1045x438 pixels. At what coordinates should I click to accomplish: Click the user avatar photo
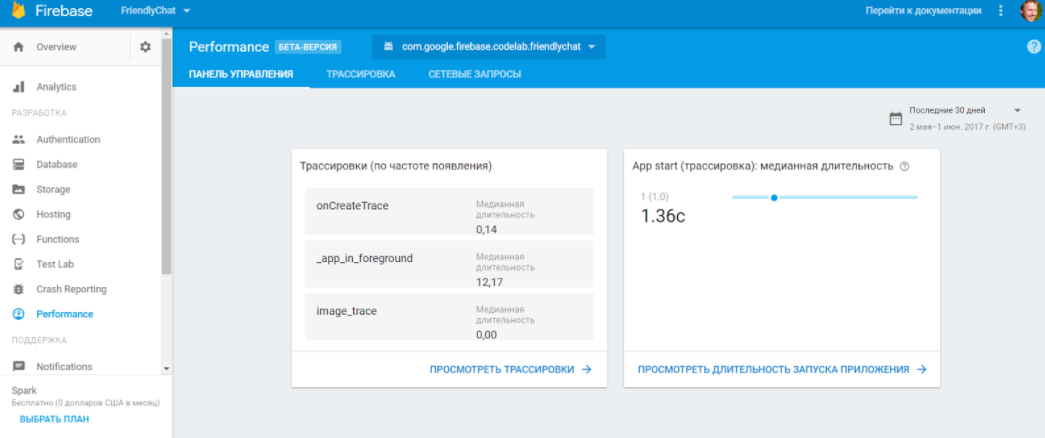point(1031,11)
